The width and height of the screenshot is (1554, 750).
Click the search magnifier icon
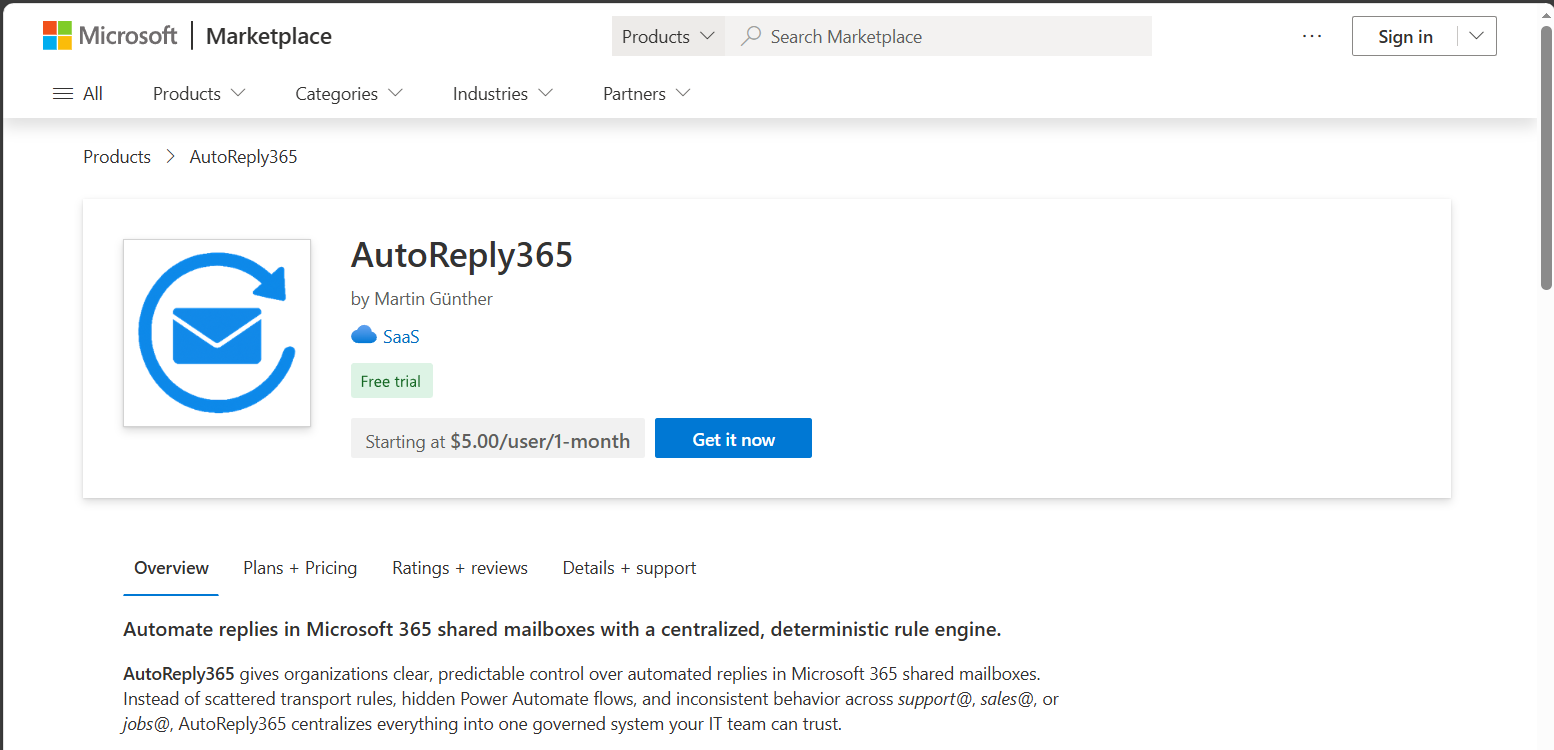[x=750, y=36]
